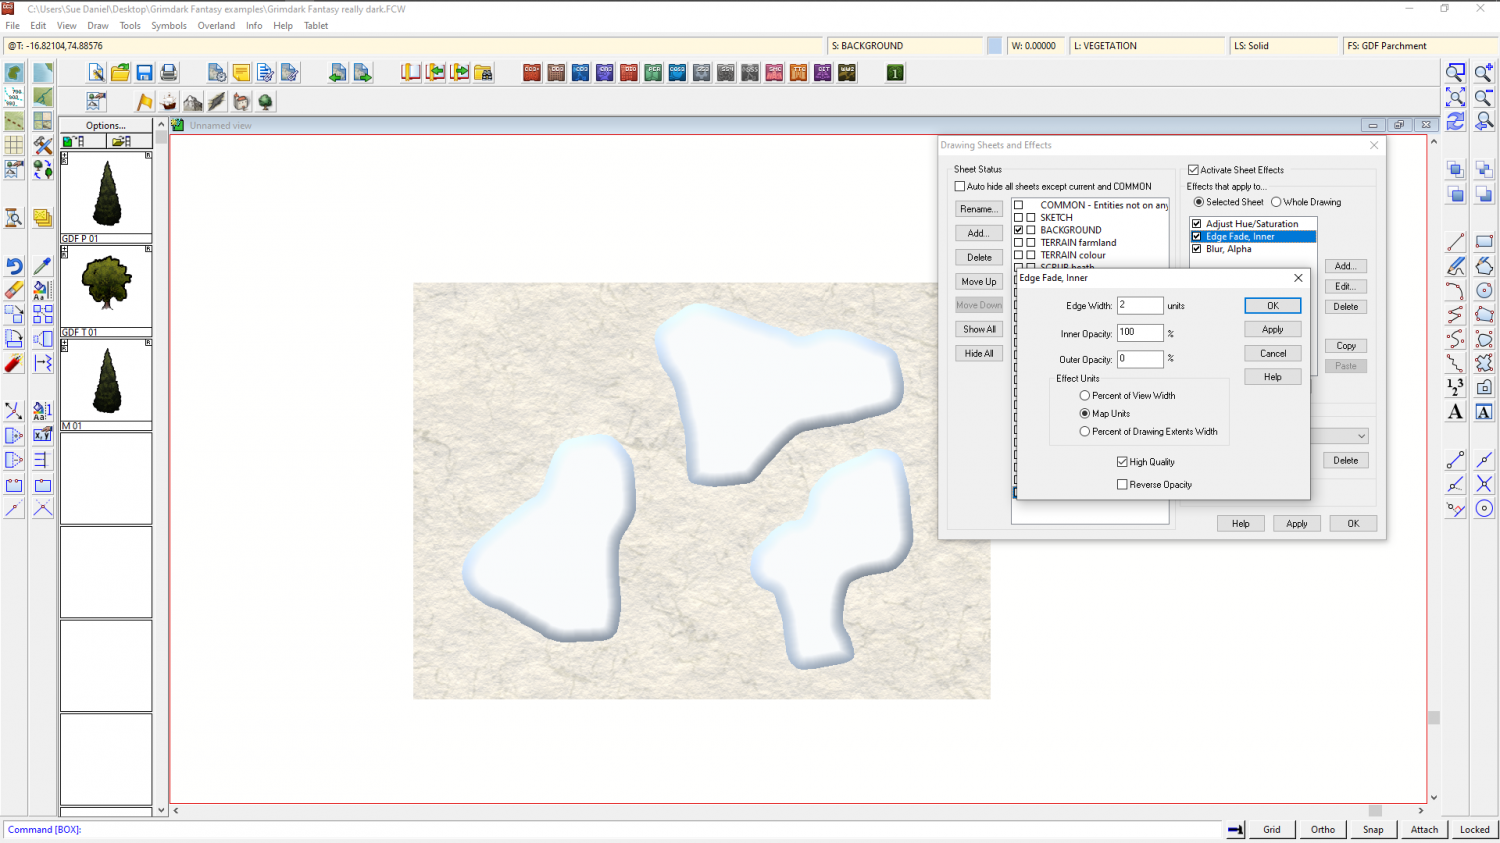Image resolution: width=1500 pixels, height=843 pixels.
Task: Open symbol catalog Options button
Action: click(x=106, y=126)
